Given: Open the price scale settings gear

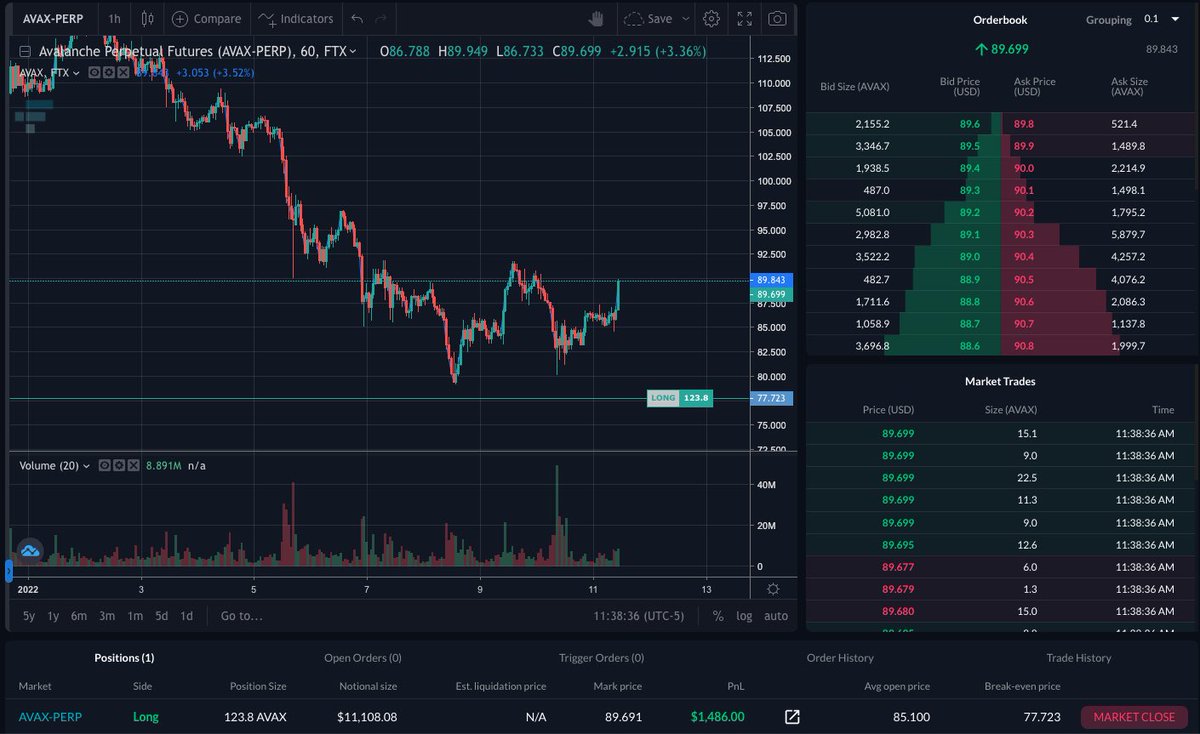Looking at the screenshot, I should click(x=773, y=590).
